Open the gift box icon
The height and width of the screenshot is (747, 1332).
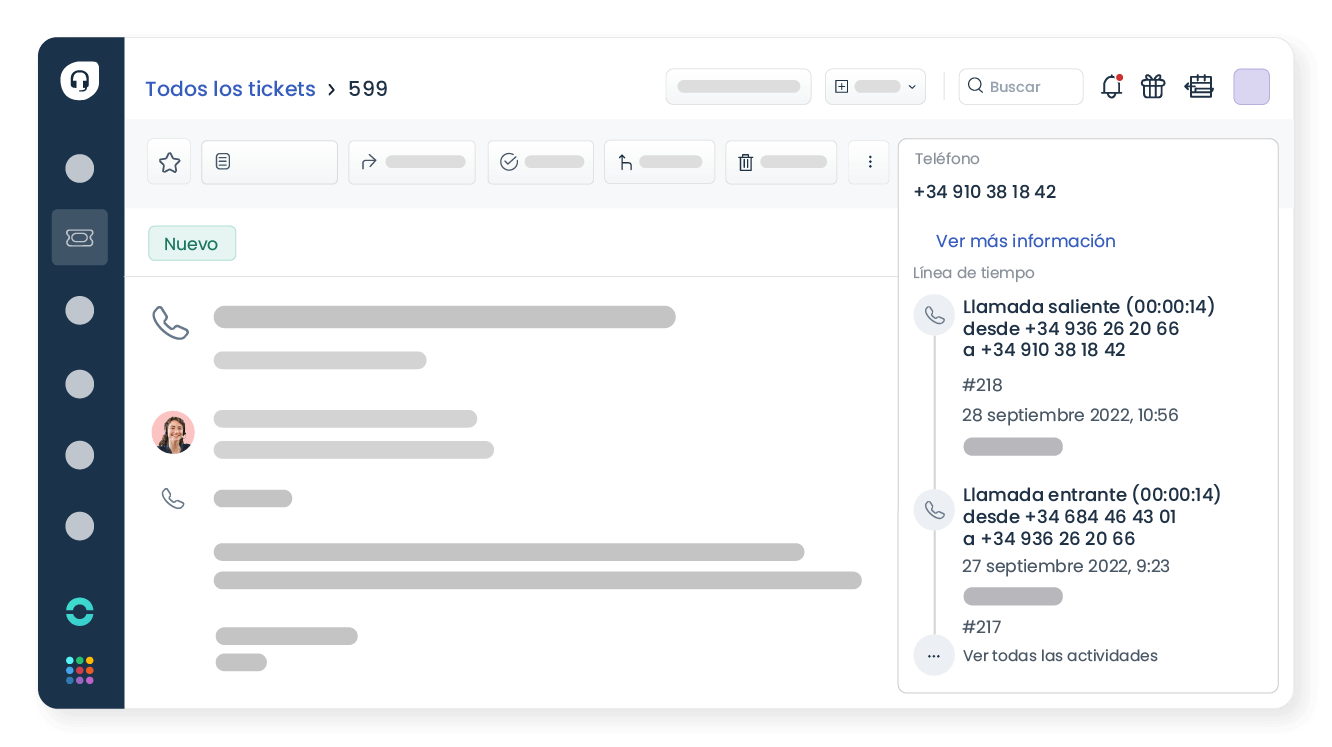(1153, 87)
